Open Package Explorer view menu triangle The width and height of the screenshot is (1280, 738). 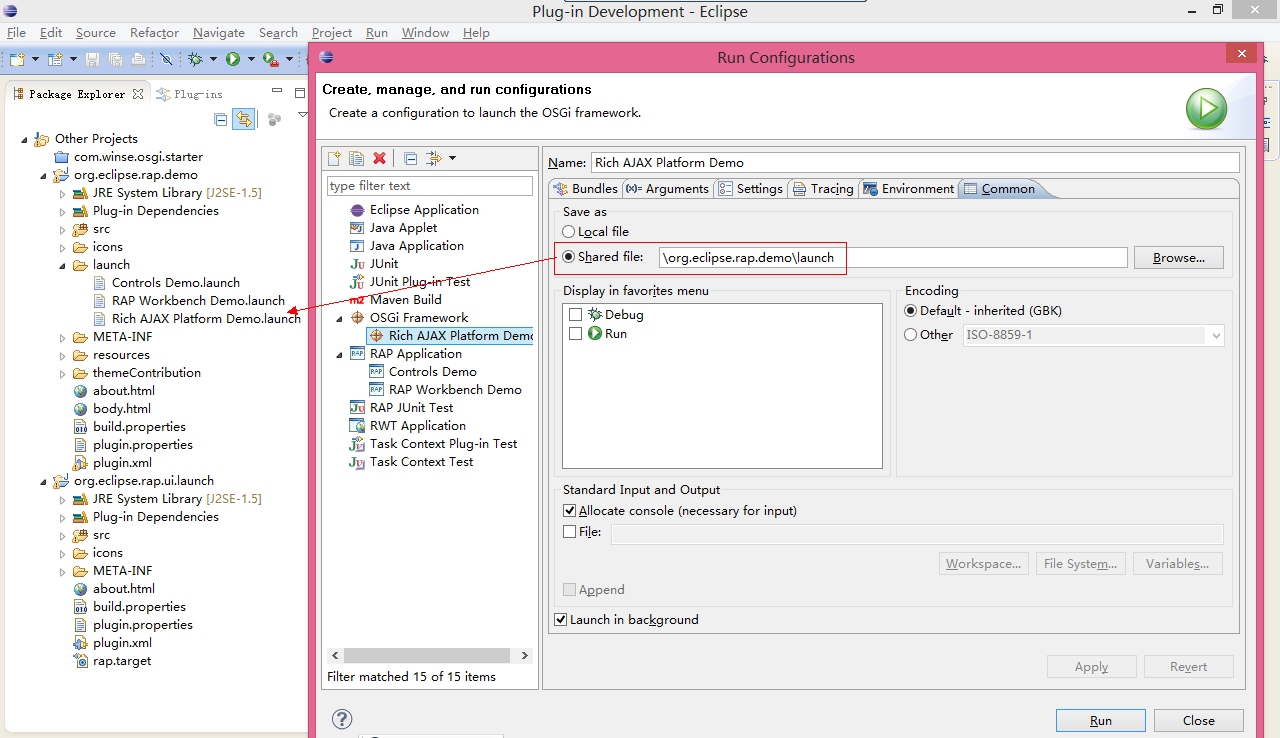click(303, 116)
